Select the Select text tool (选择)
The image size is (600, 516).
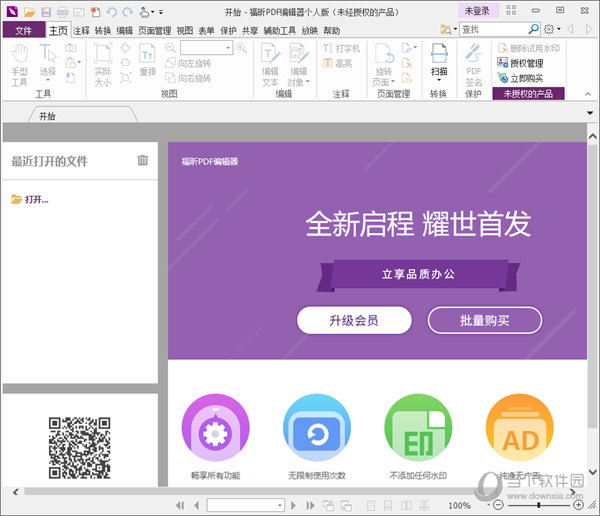[47, 63]
